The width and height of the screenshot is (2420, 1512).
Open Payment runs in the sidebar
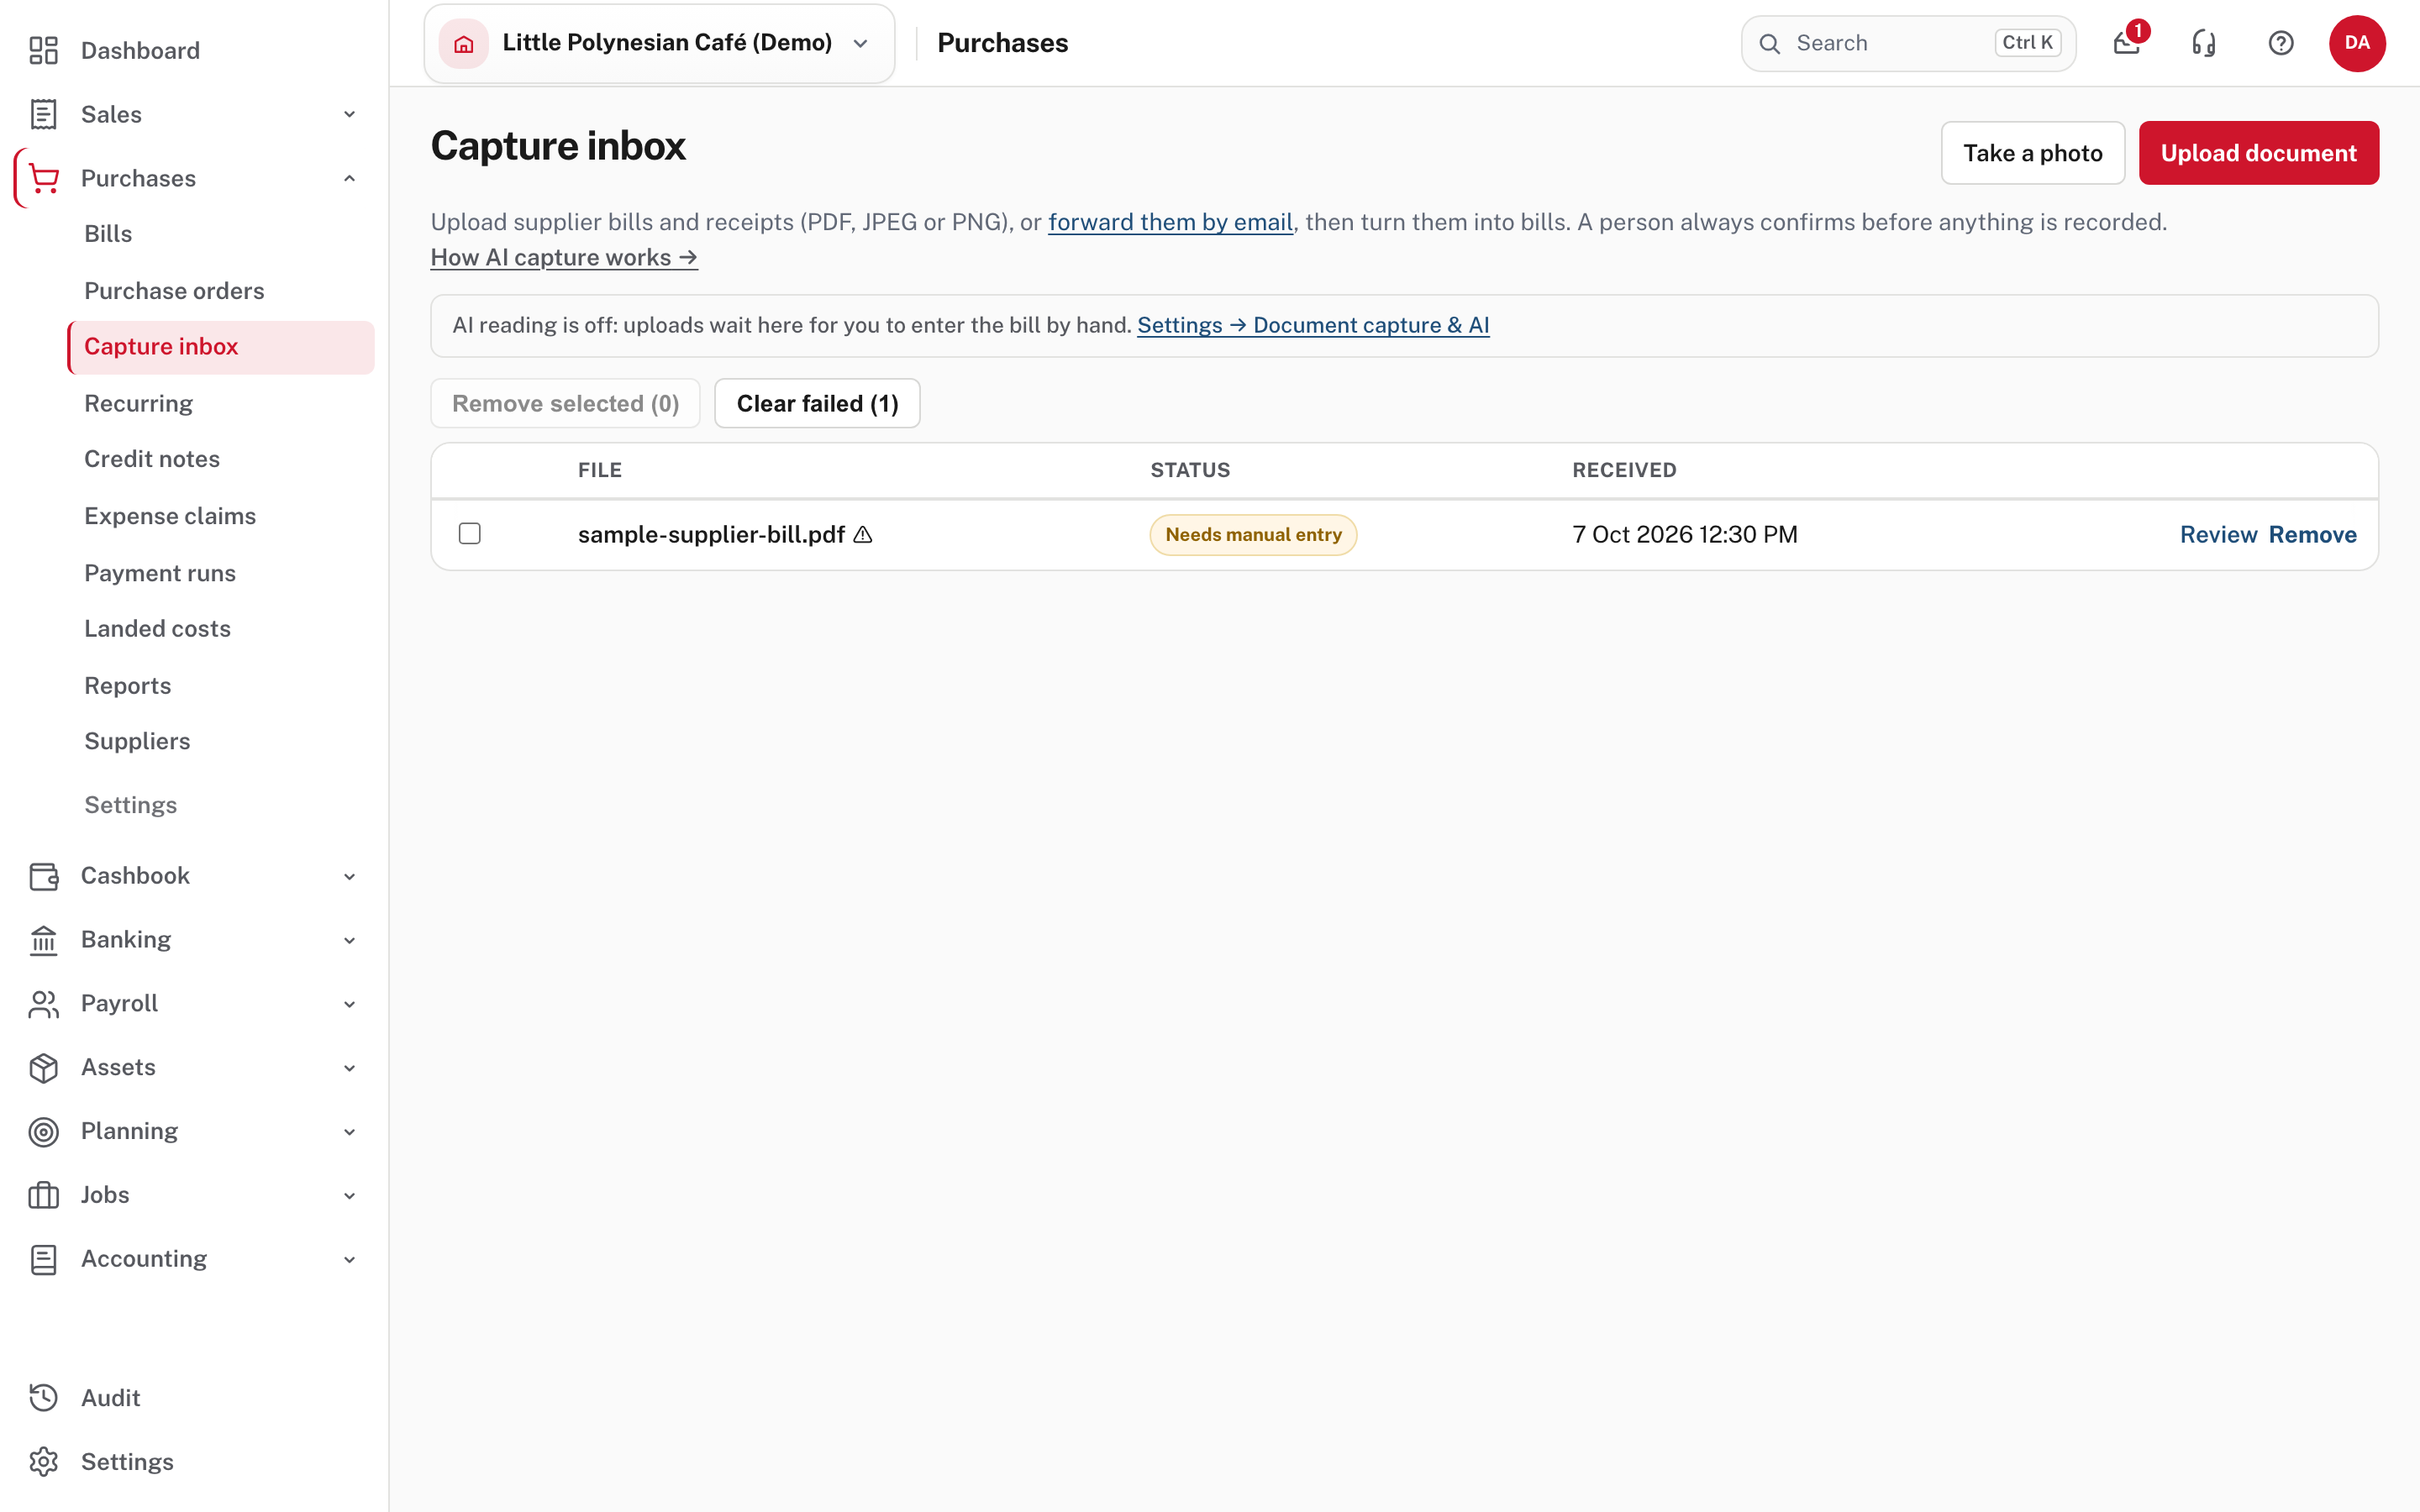pyautogui.click(x=160, y=573)
